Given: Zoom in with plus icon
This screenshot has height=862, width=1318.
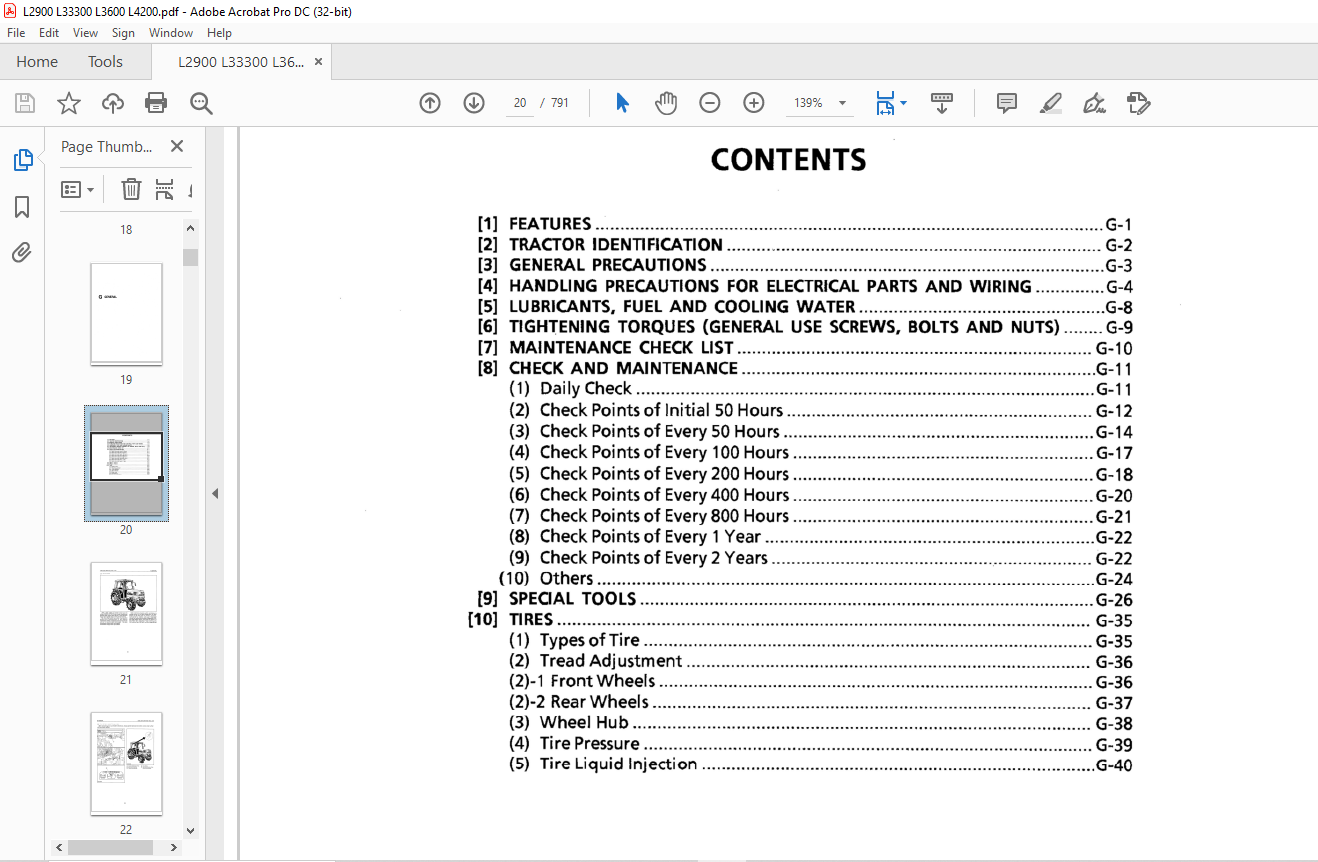Looking at the screenshot, I should point(754,103).
